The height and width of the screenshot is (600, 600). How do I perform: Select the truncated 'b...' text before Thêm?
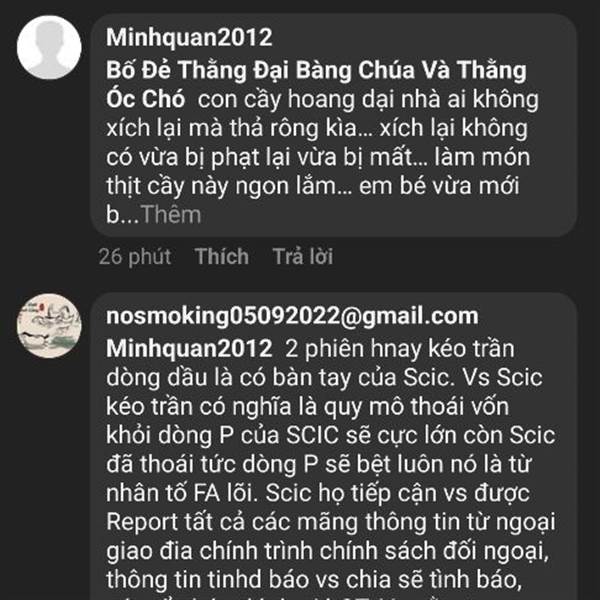[x=122, y=215]
